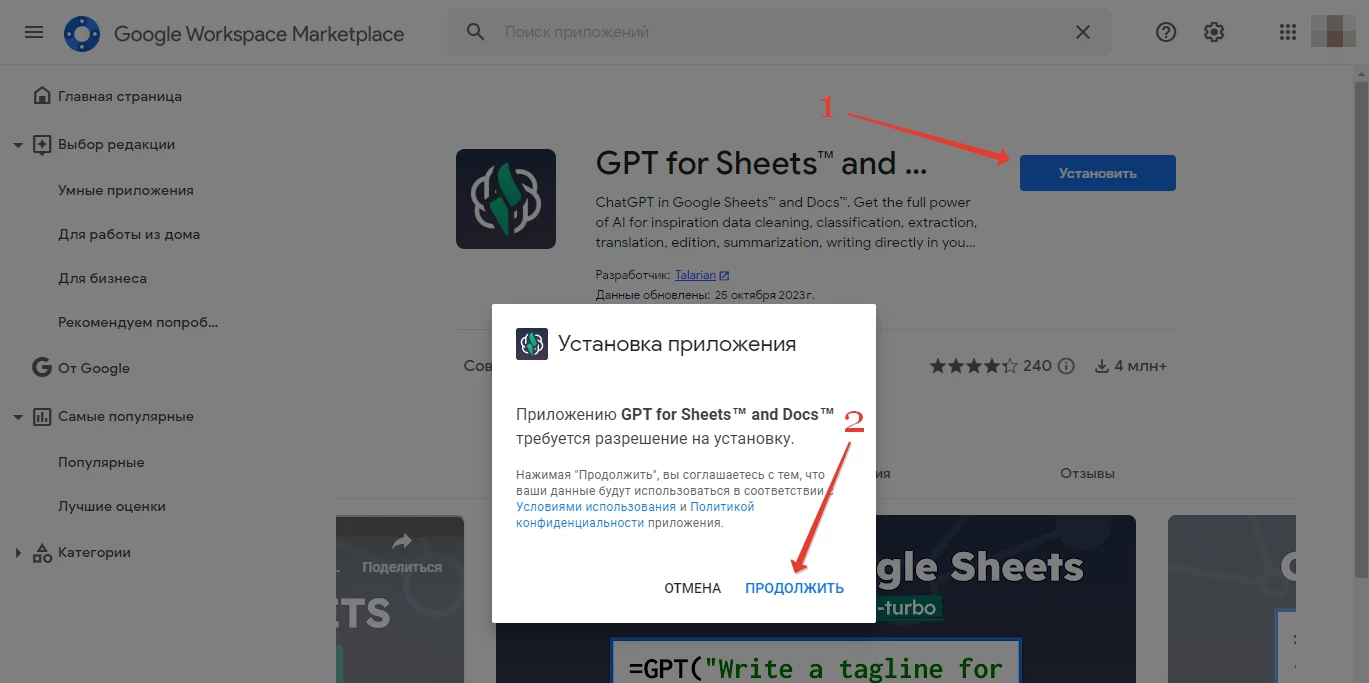Click the Самые популярные chart icon
1369x683 pixels.
click(x=42, y=416)
